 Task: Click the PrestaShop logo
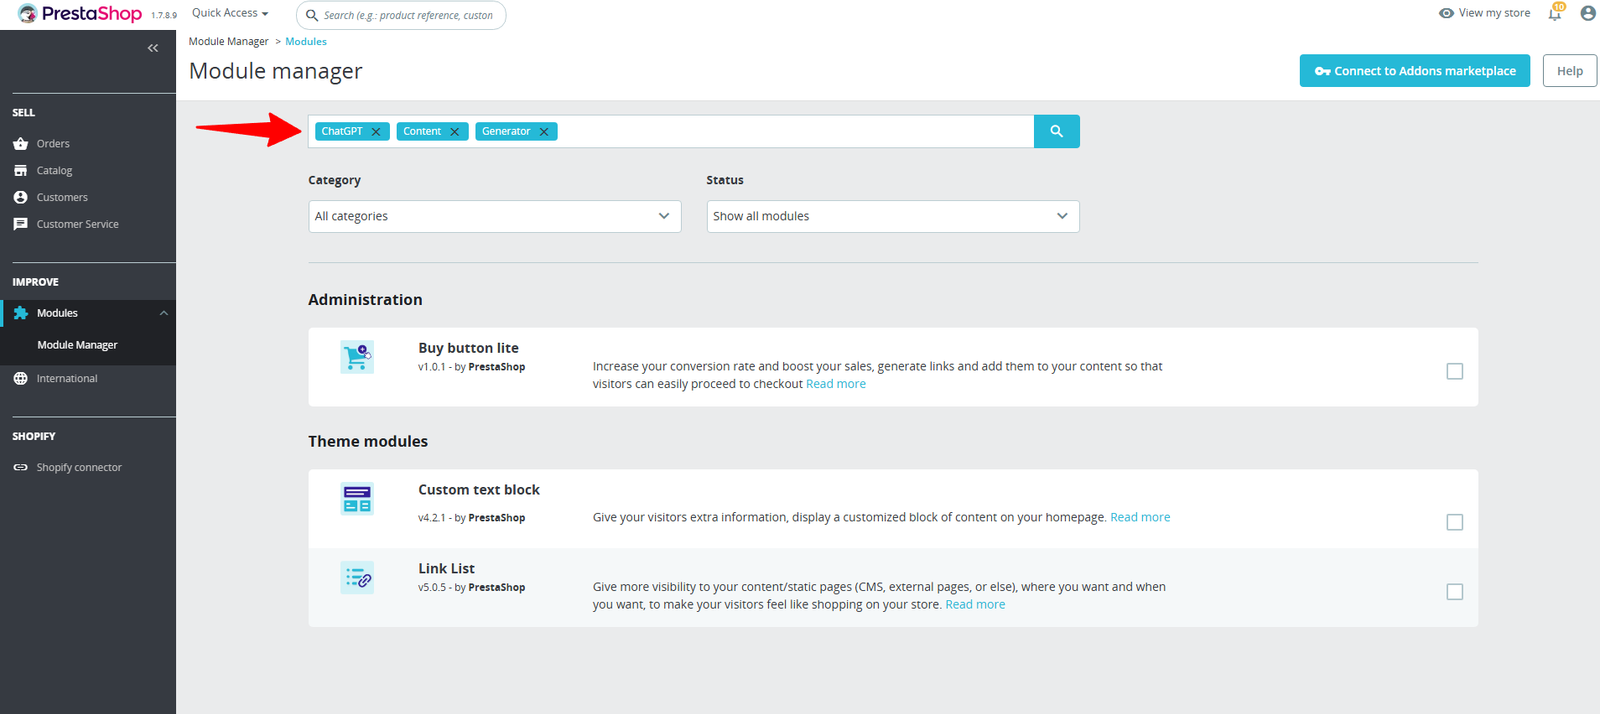pyautogui.click(x=80, y=14)
